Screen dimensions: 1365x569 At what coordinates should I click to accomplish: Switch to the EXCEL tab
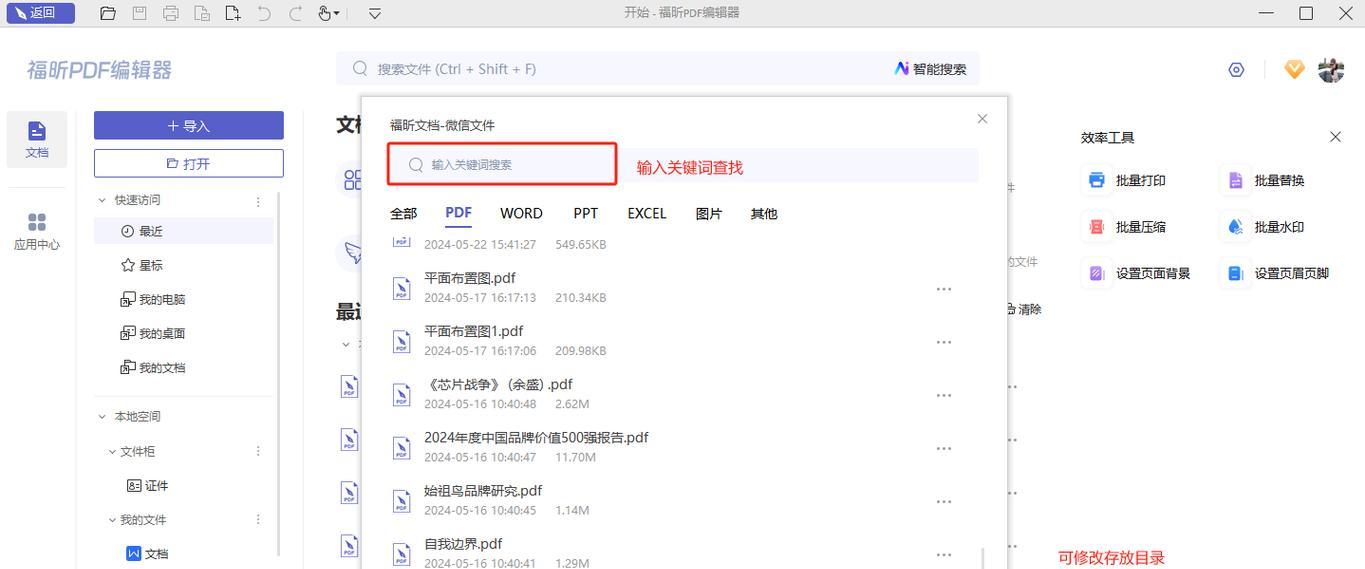point(646,213)
